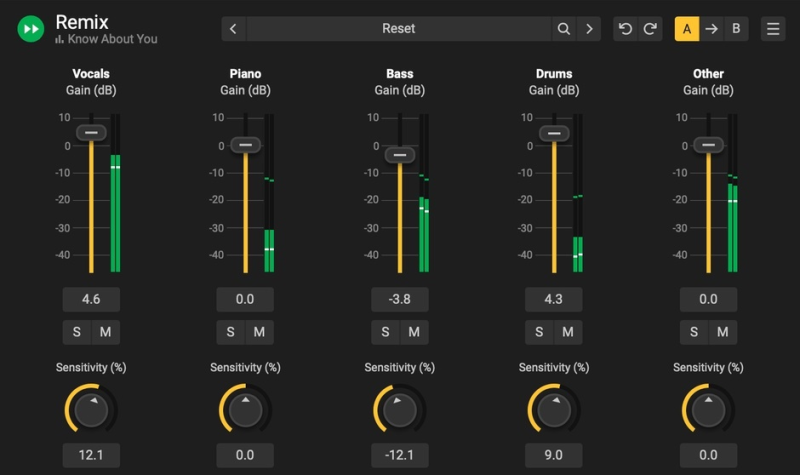Viewport: 800px width, 475px height.
Task: Click the undo arrow icon
Action: 626,29
